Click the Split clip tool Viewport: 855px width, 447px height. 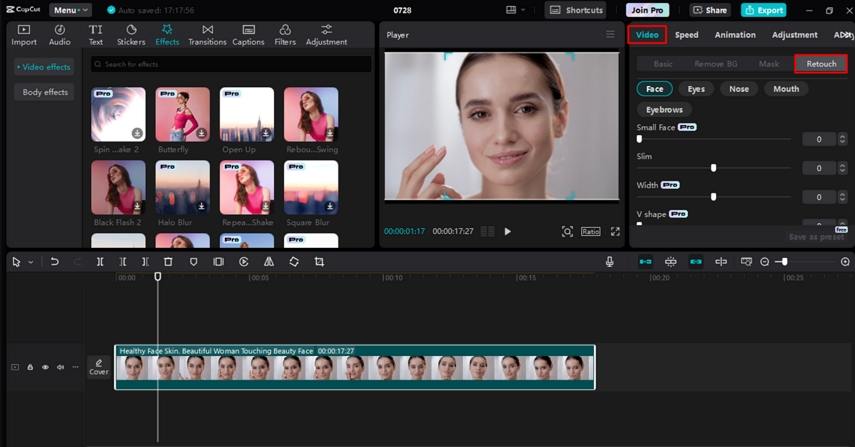coord(100,262)
